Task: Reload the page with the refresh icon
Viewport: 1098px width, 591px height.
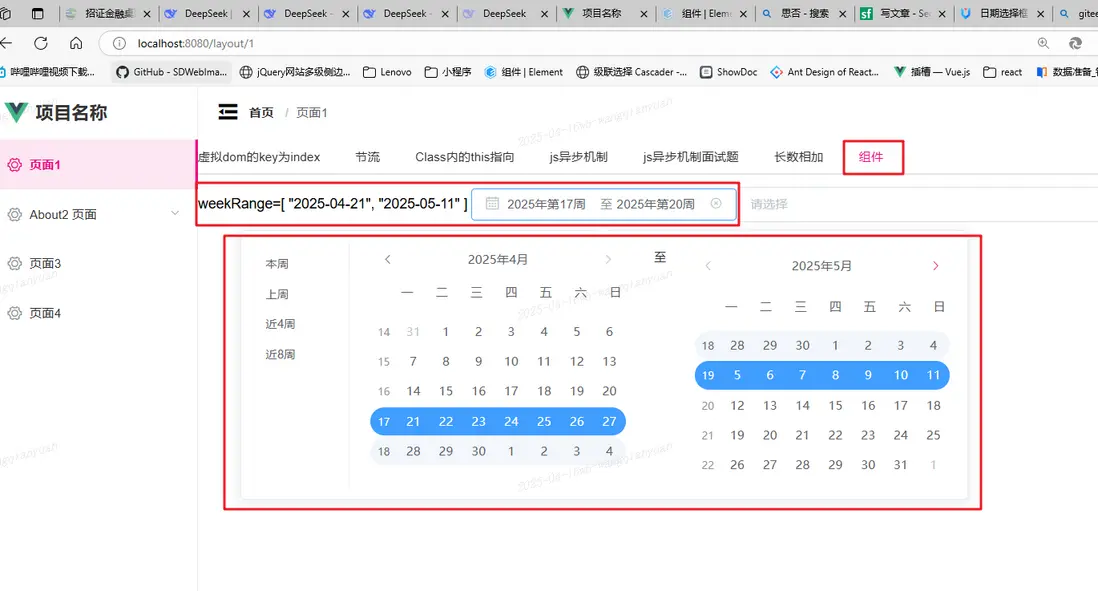Action: 41,43
